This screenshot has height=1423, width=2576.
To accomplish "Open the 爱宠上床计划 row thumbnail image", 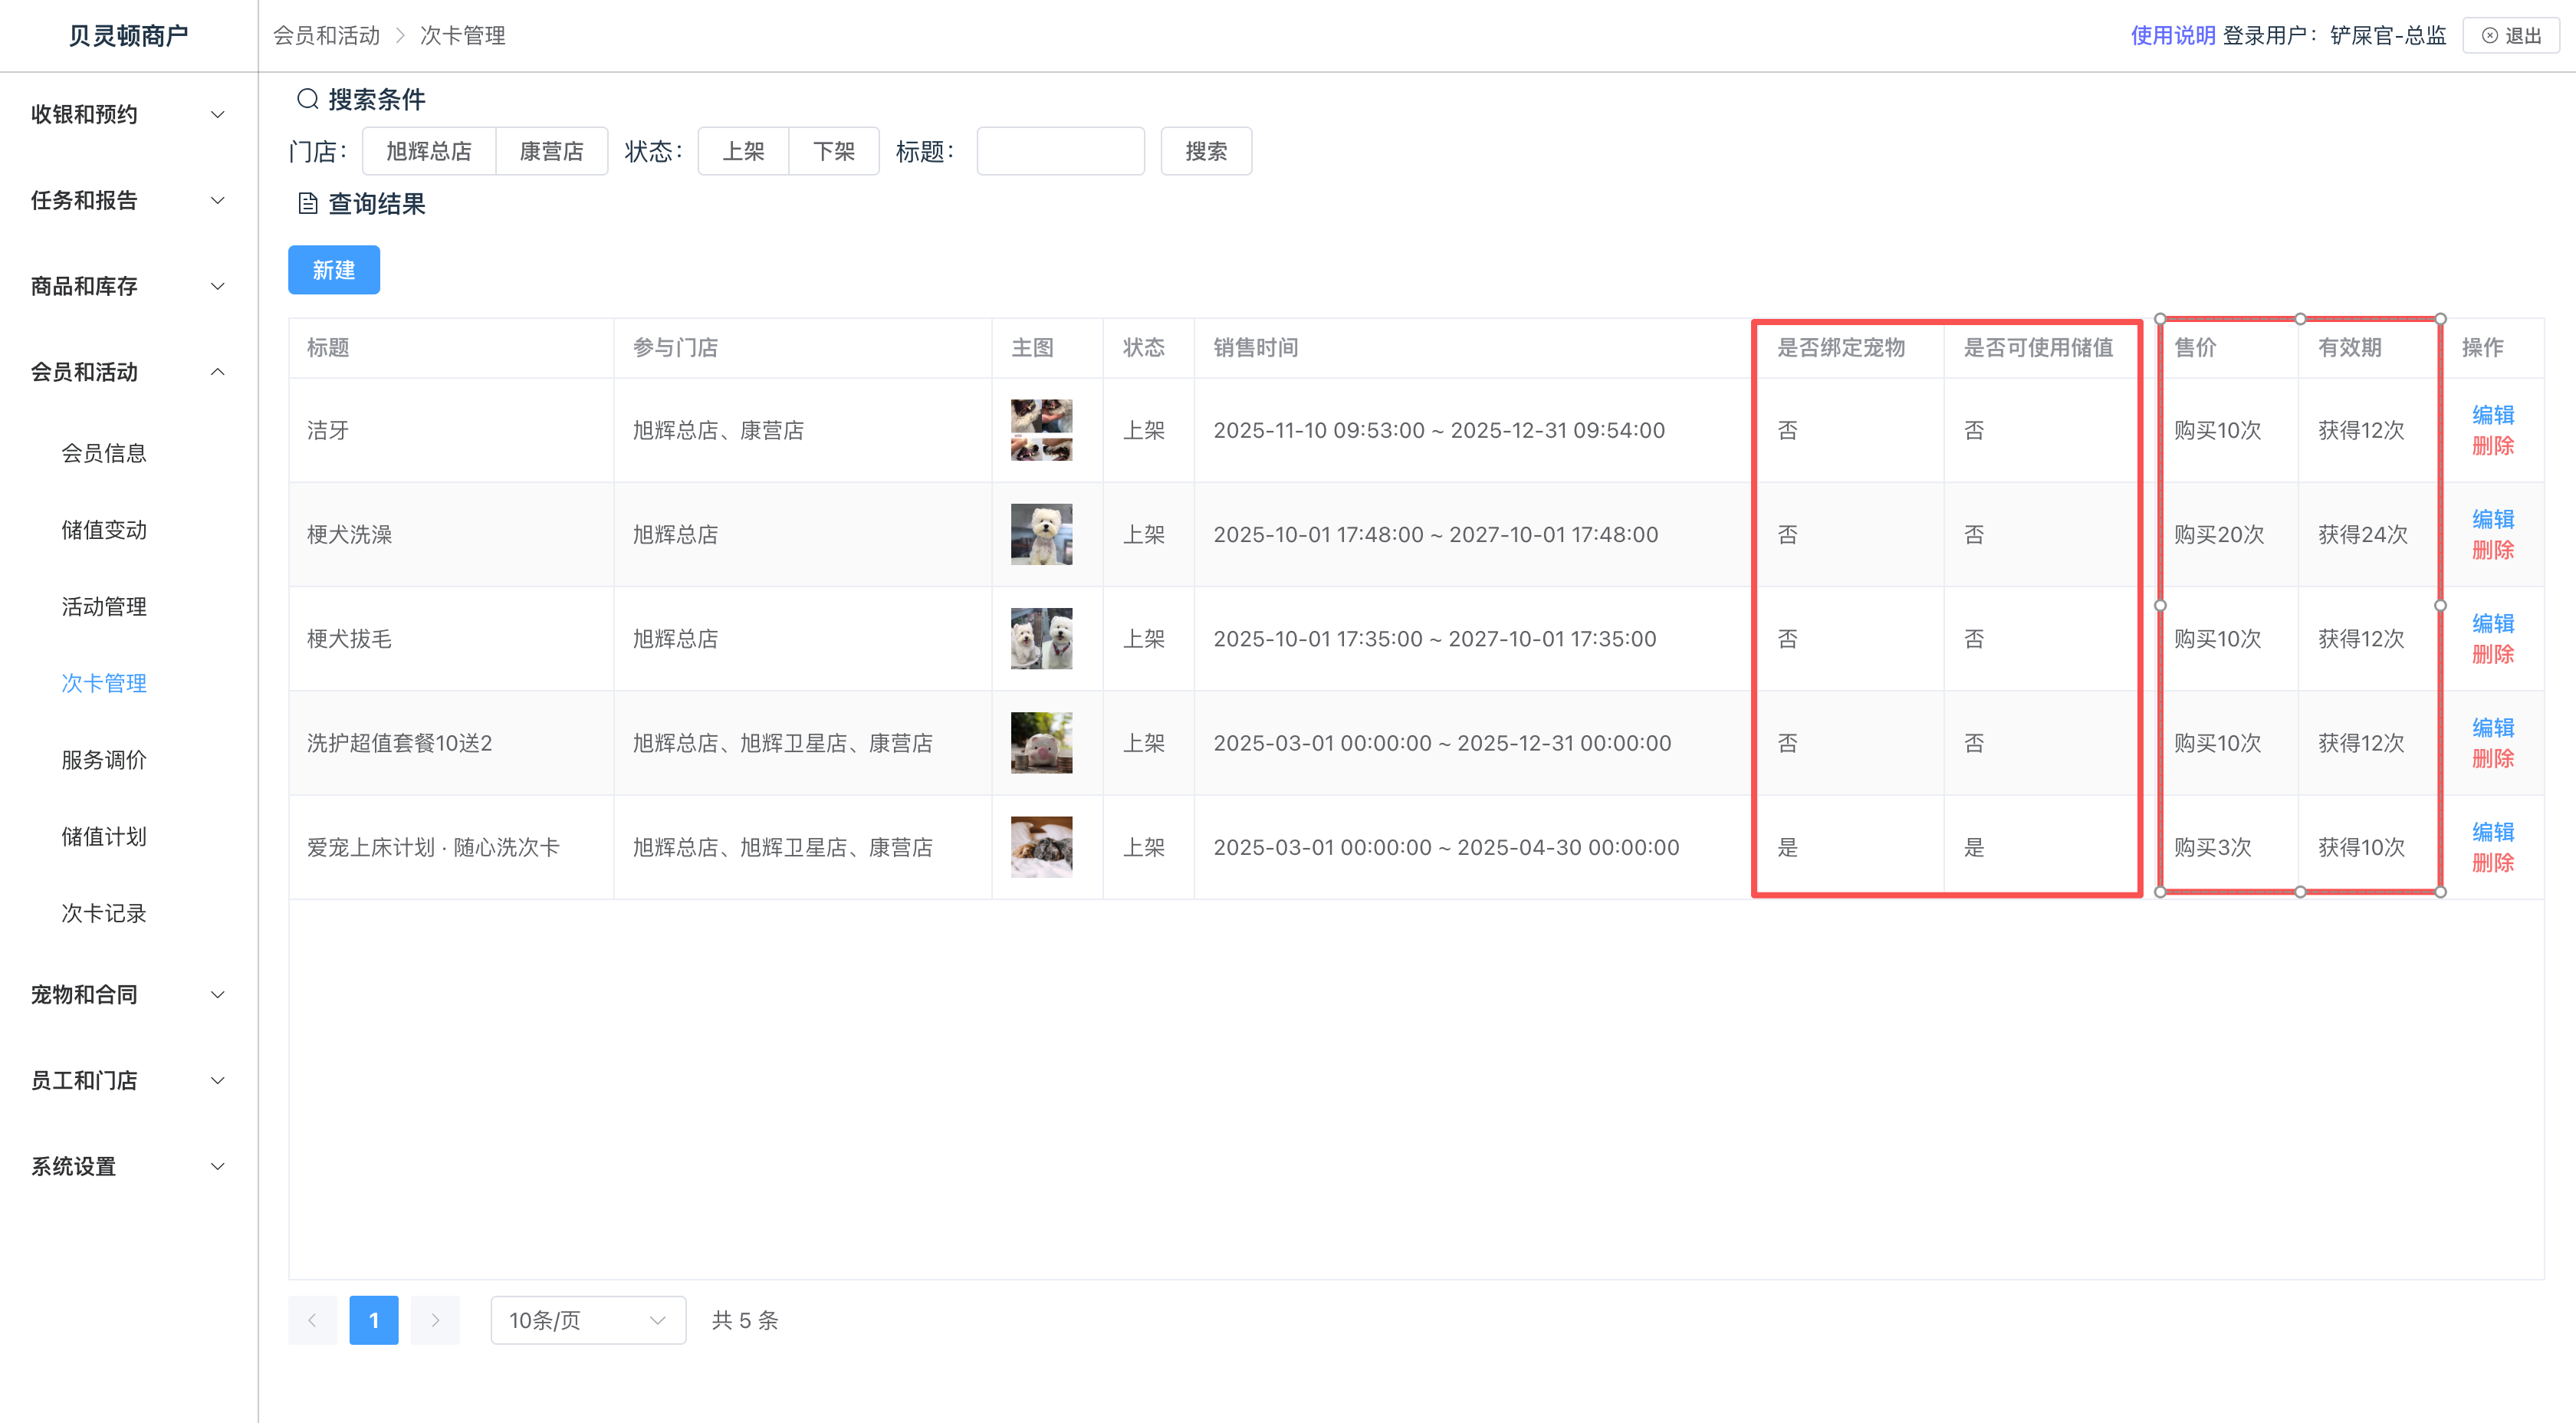I will click(1041, 847).
